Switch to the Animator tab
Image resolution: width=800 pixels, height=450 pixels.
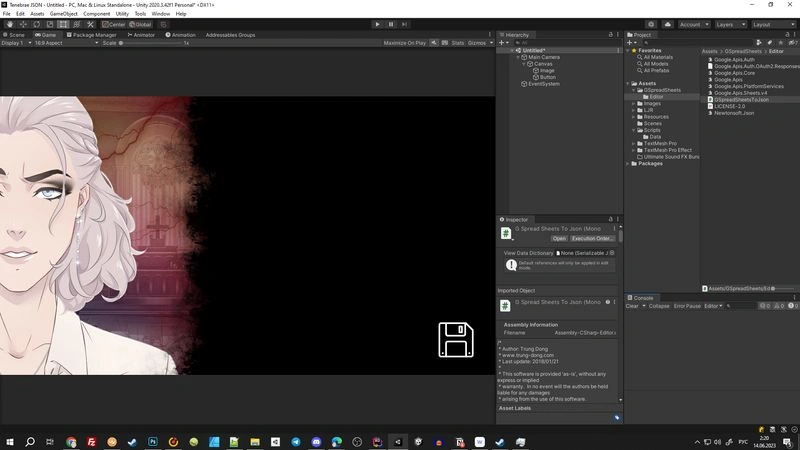[141, 35]
